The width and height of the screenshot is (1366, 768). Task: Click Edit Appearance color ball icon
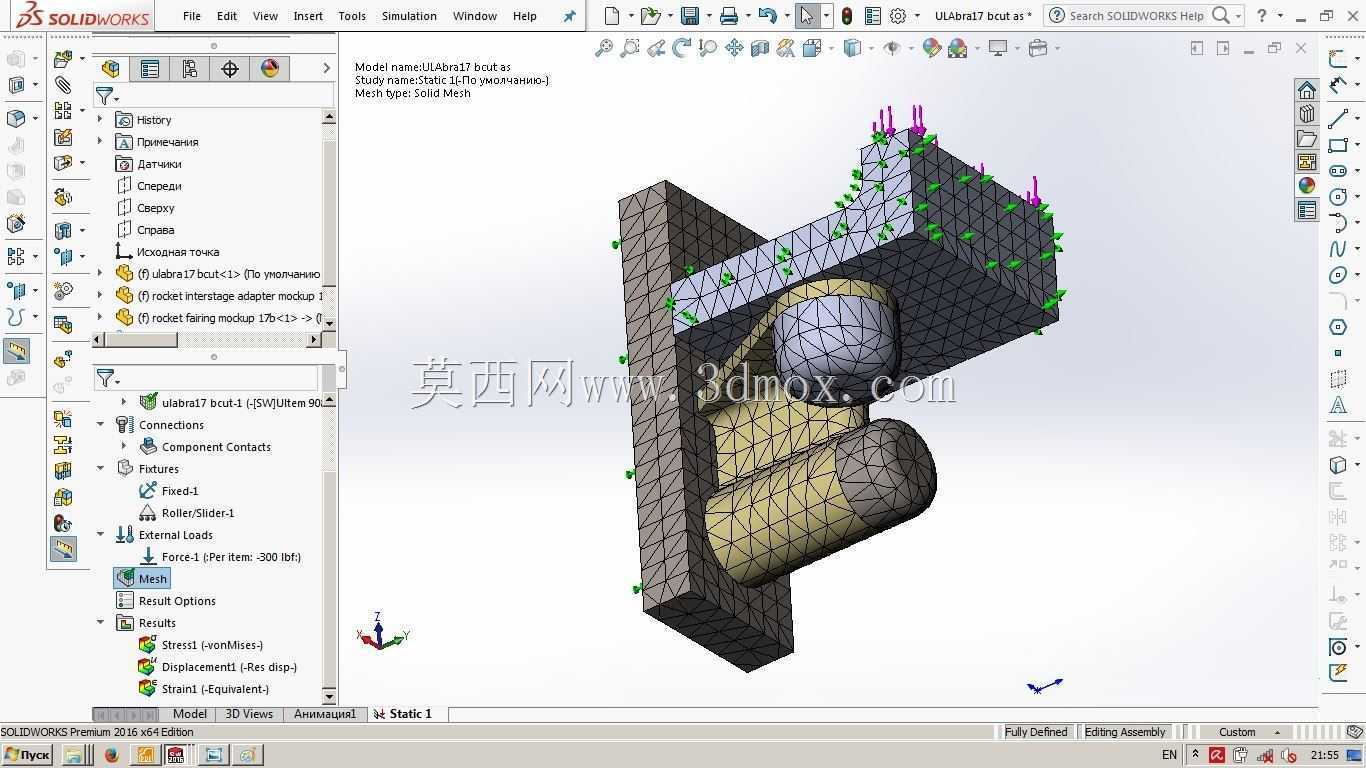[931, 48]
